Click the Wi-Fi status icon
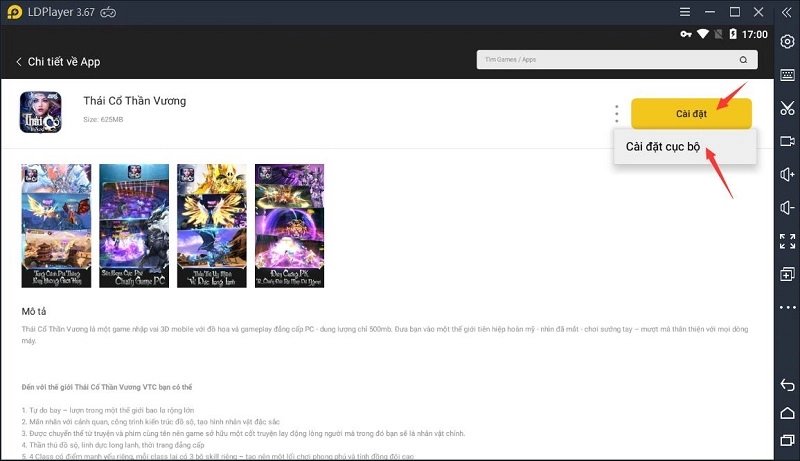Image resolution: width=800 pixels, height=461 pixels. (703, 34)
